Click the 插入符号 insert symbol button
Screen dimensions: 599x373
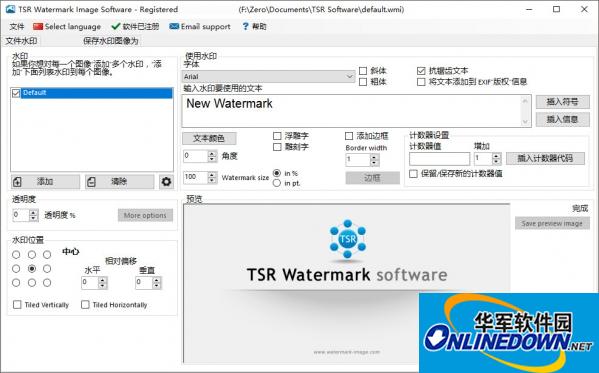pyautogui.click(x=562, y=102)
